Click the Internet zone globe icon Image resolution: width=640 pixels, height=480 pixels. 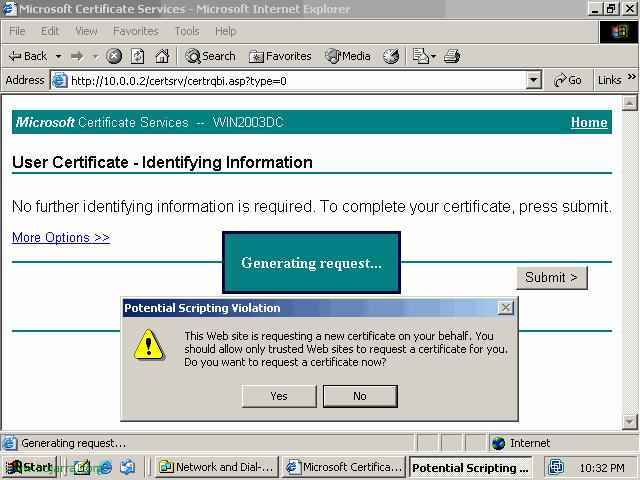(499, 443)
